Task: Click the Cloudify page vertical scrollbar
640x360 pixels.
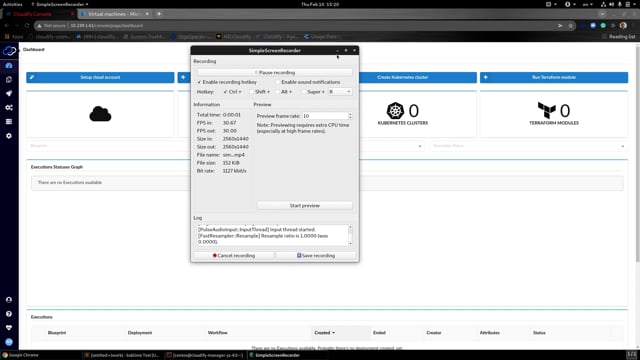Action: 638,155
